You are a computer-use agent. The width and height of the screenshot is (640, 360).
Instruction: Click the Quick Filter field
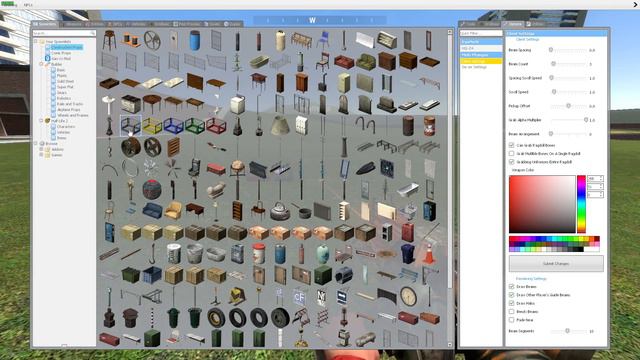coord(481,33)
